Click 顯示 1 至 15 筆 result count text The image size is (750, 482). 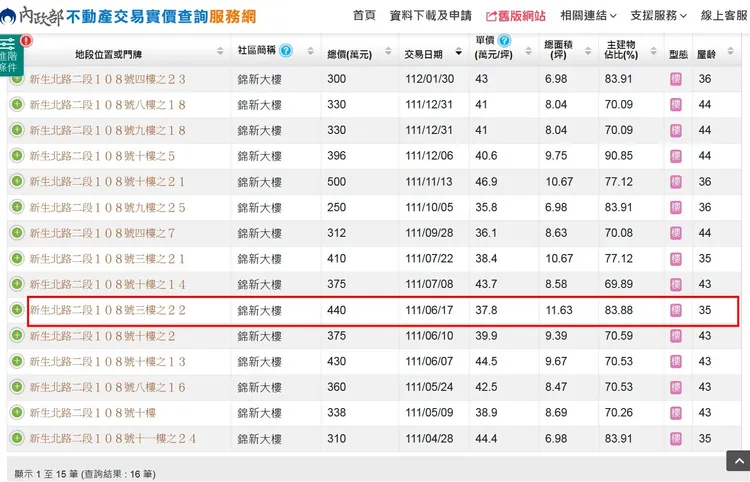[x=85, y=474]
